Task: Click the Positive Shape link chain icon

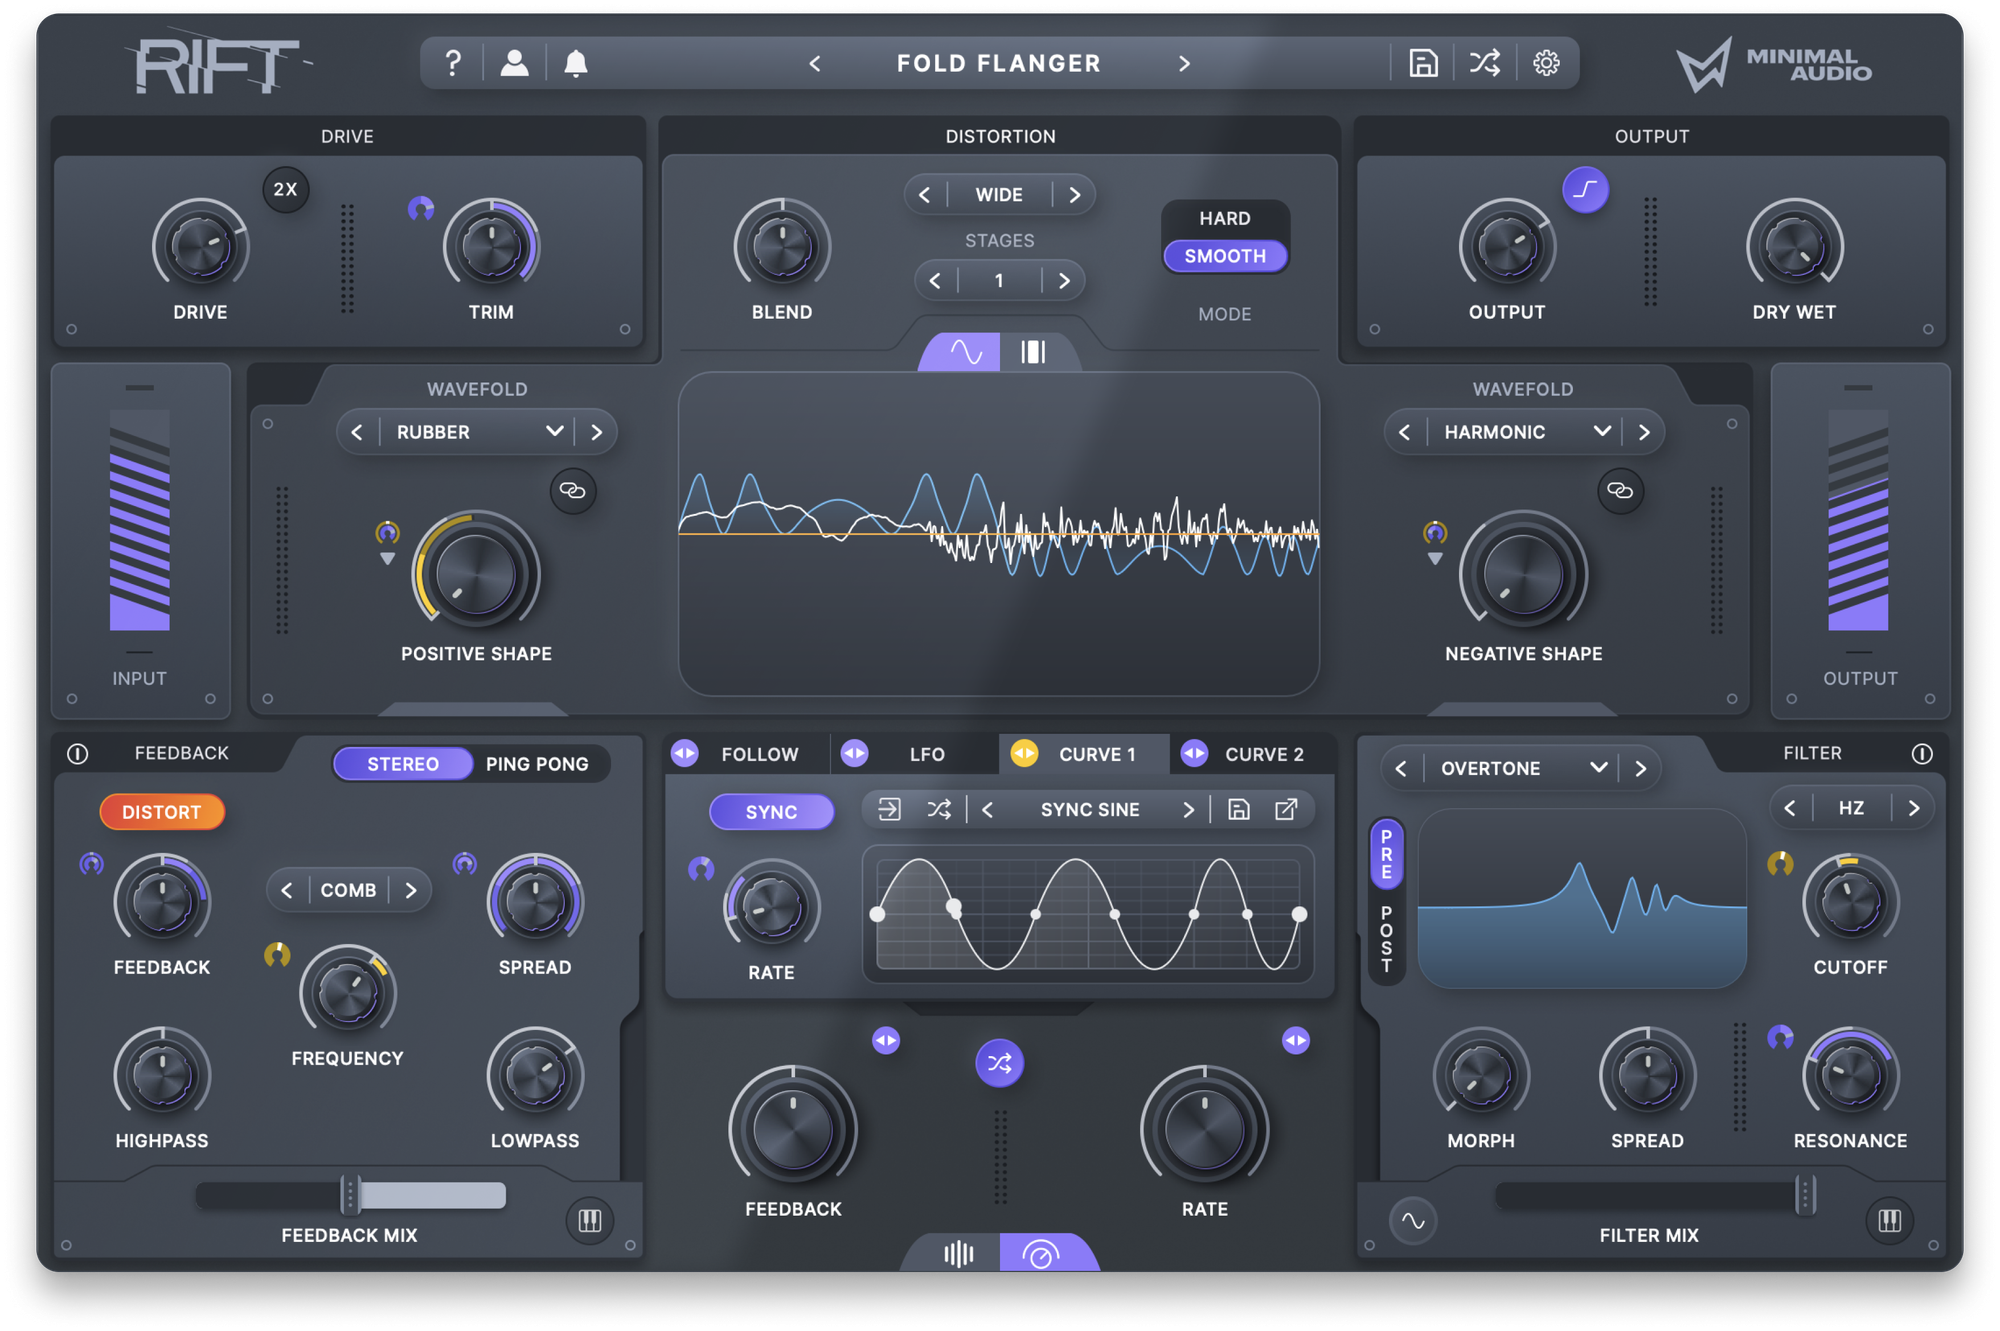Action: pyautogui.click(x=573, y=491)
